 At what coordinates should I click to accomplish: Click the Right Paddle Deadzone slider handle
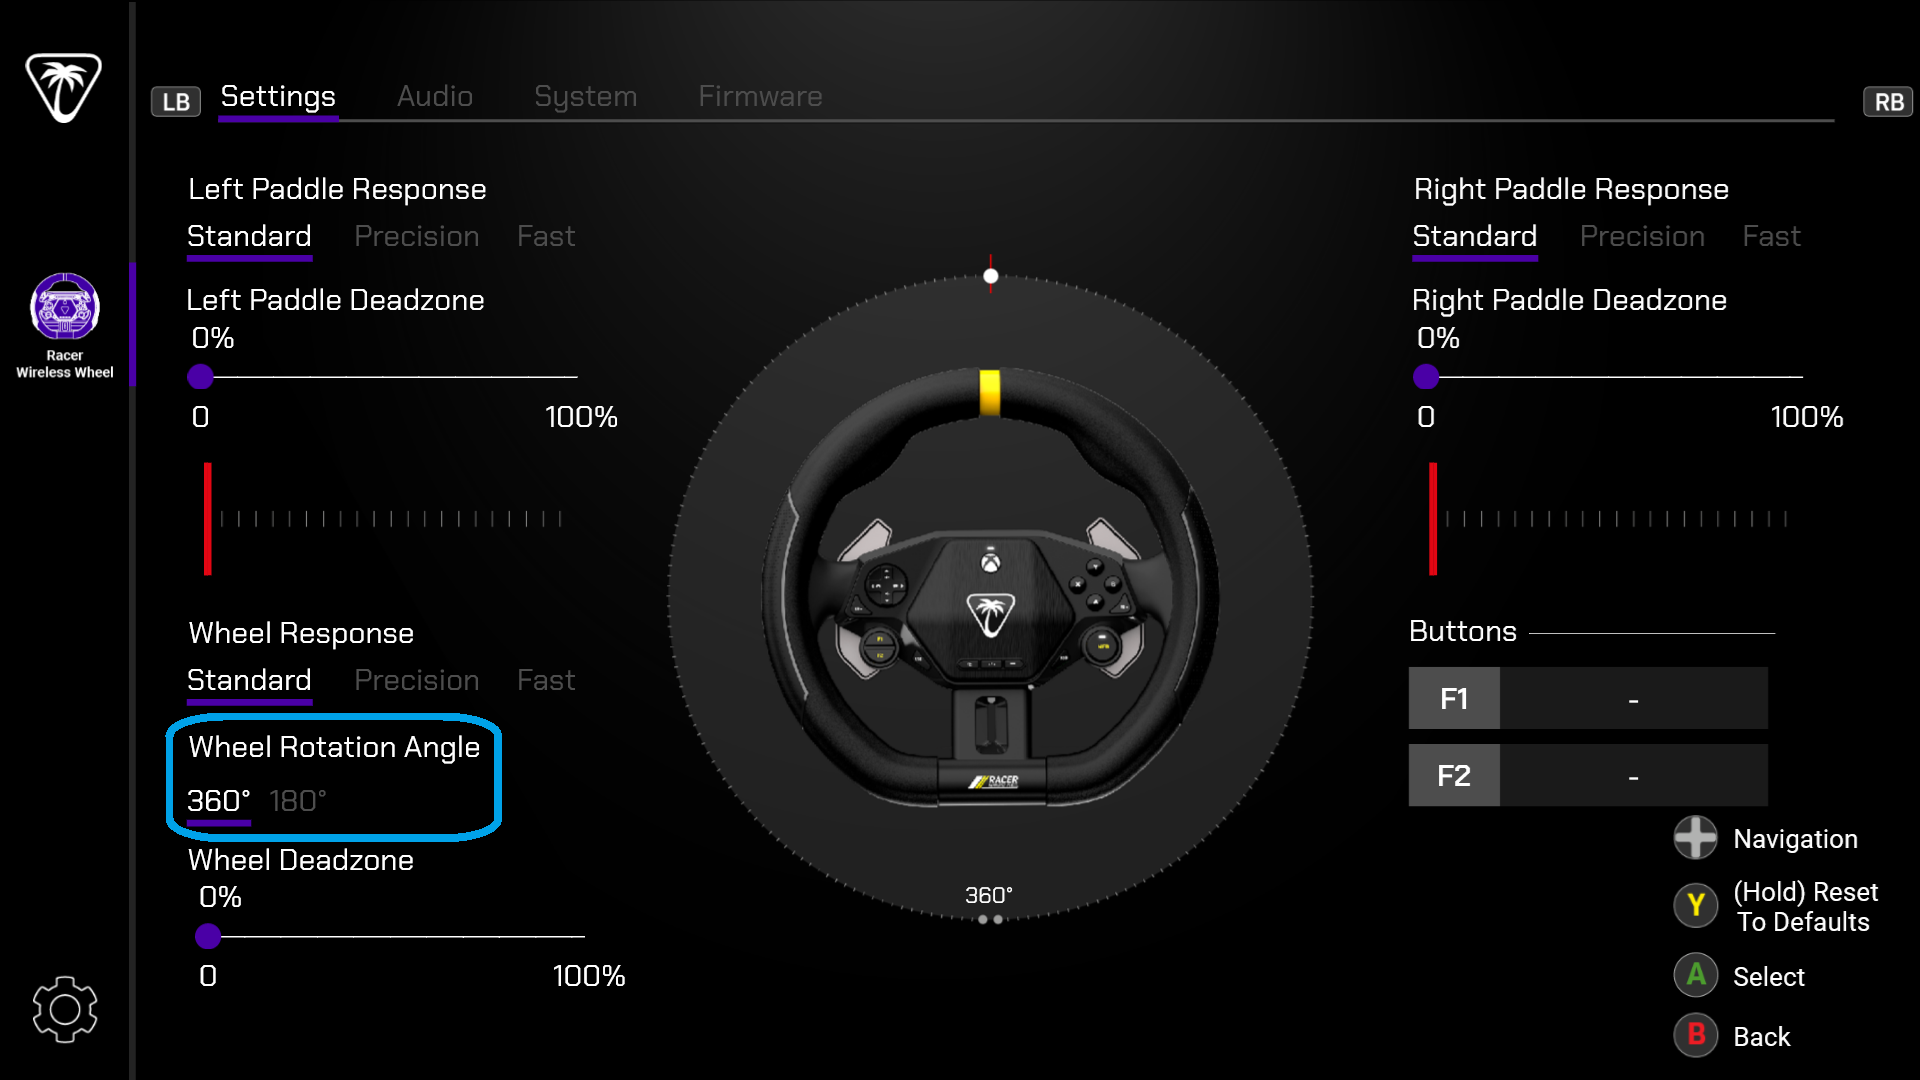(1426, 377)
